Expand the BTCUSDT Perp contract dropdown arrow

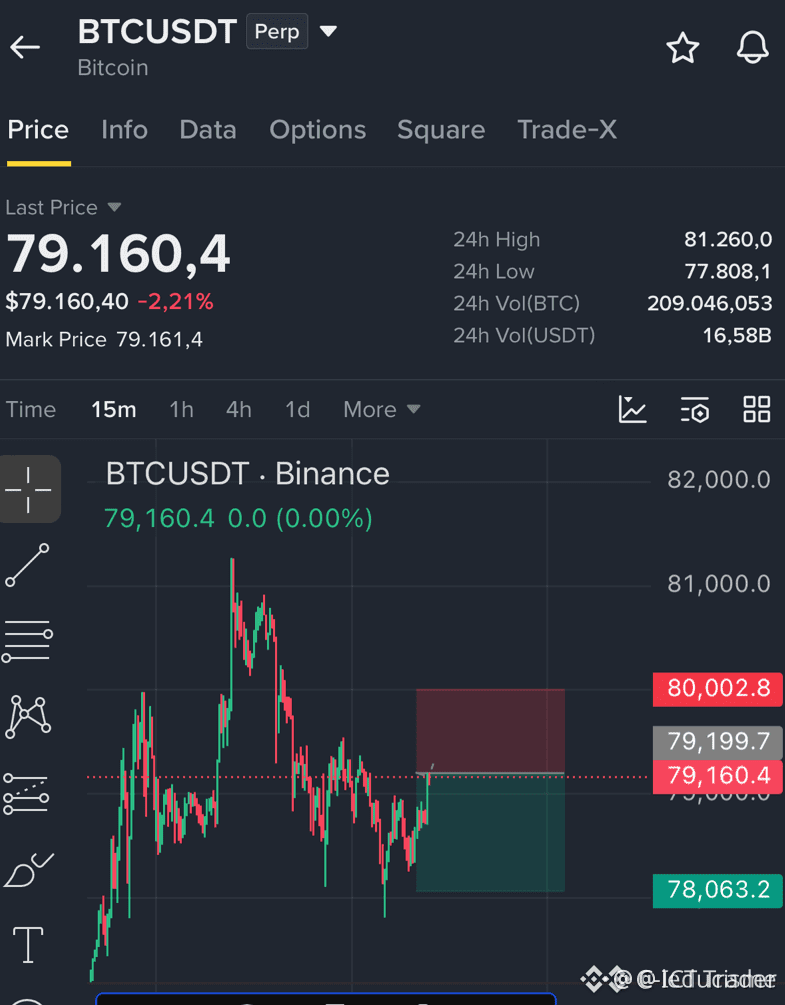pos(328,31)
